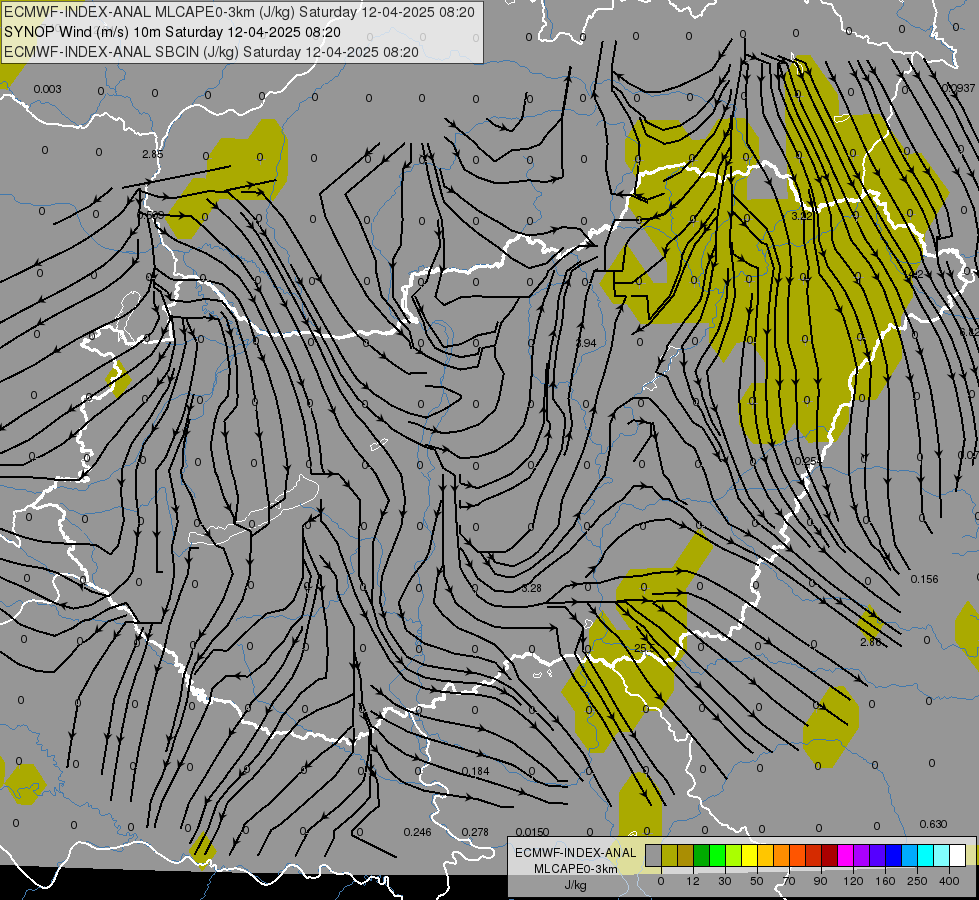
Task: Click legend scale label 50
Action: [757, 881]
